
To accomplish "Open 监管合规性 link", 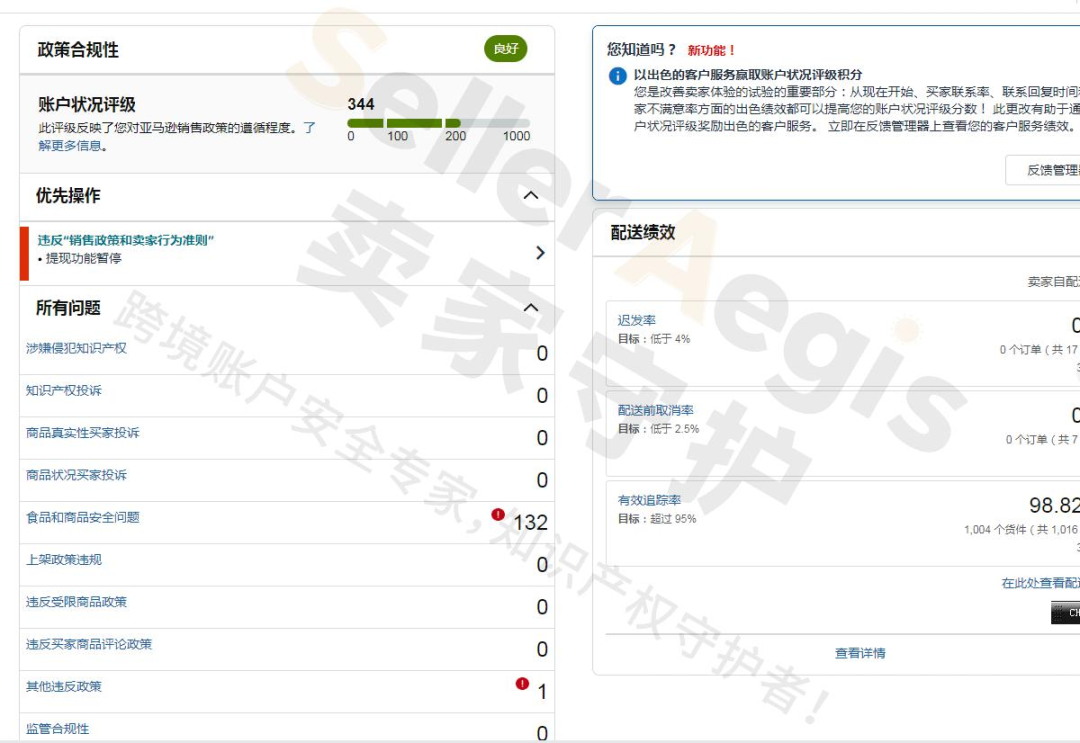I will [57, 729].
